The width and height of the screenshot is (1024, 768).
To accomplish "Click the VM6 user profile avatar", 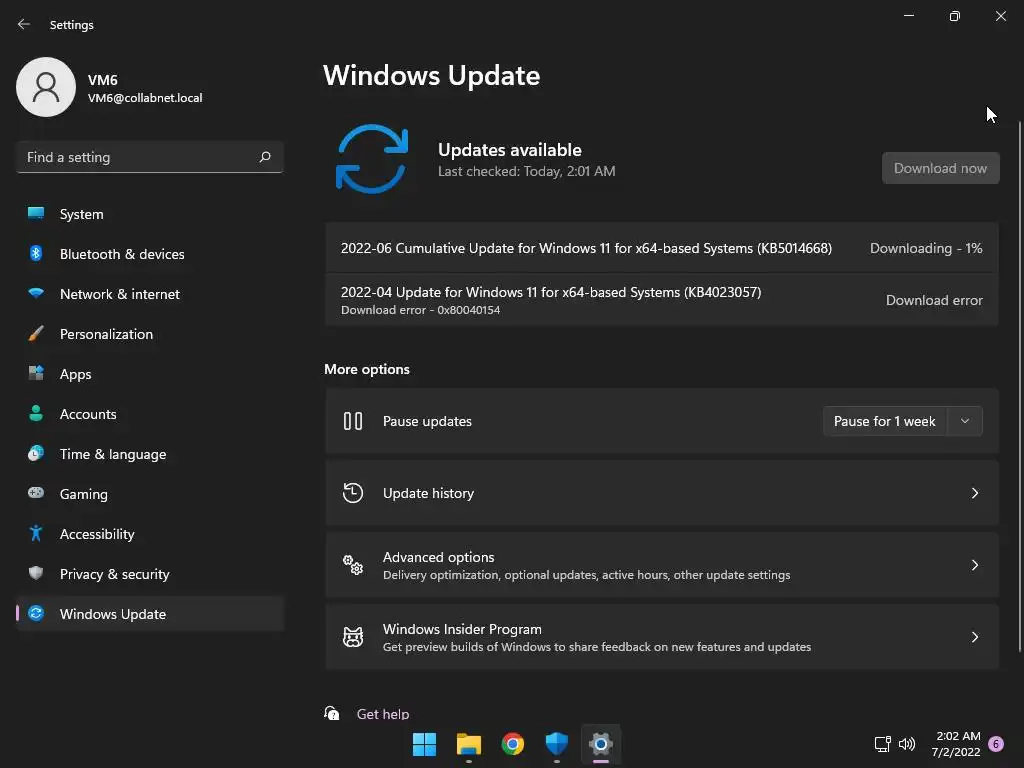I will click(x=46, y=87).
